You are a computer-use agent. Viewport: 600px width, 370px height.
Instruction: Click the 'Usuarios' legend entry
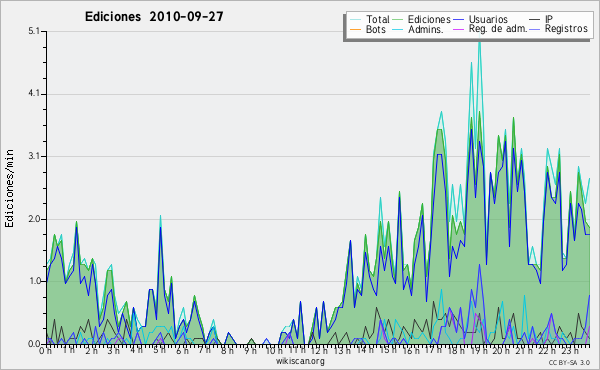coord(481,19)
